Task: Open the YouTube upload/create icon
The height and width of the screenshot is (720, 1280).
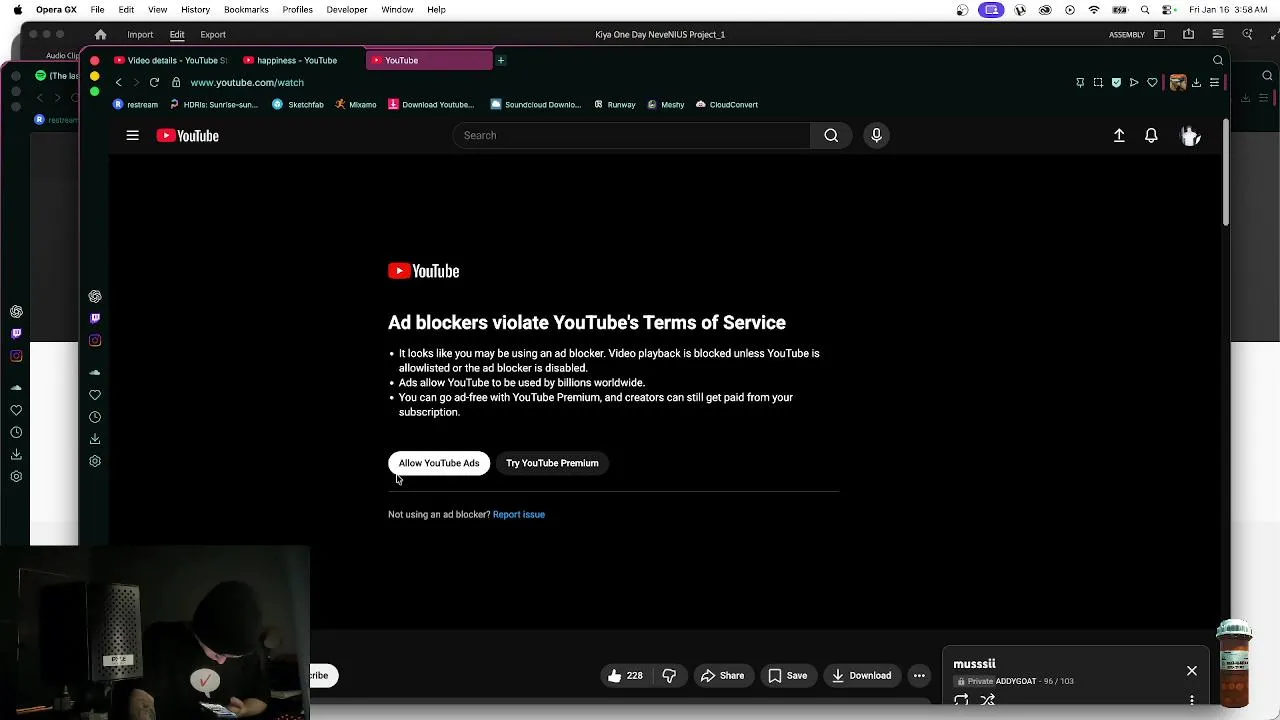Action: [x=1119, y=135]
